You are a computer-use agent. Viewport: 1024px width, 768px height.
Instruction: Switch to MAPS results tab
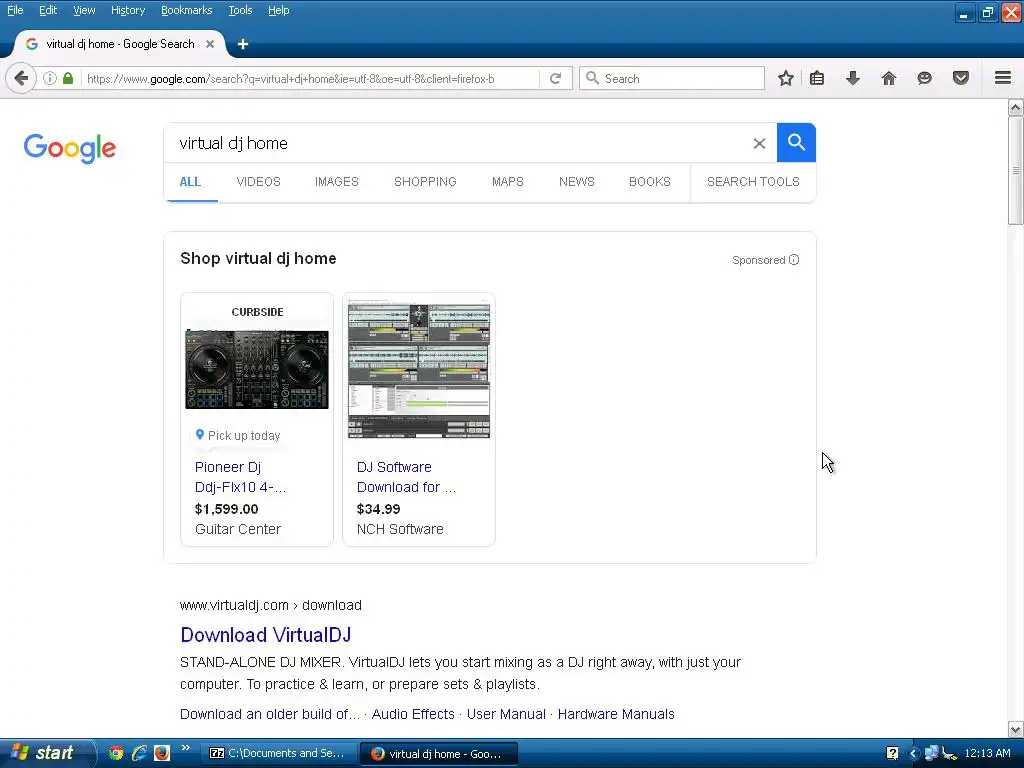tap(508, 182)
